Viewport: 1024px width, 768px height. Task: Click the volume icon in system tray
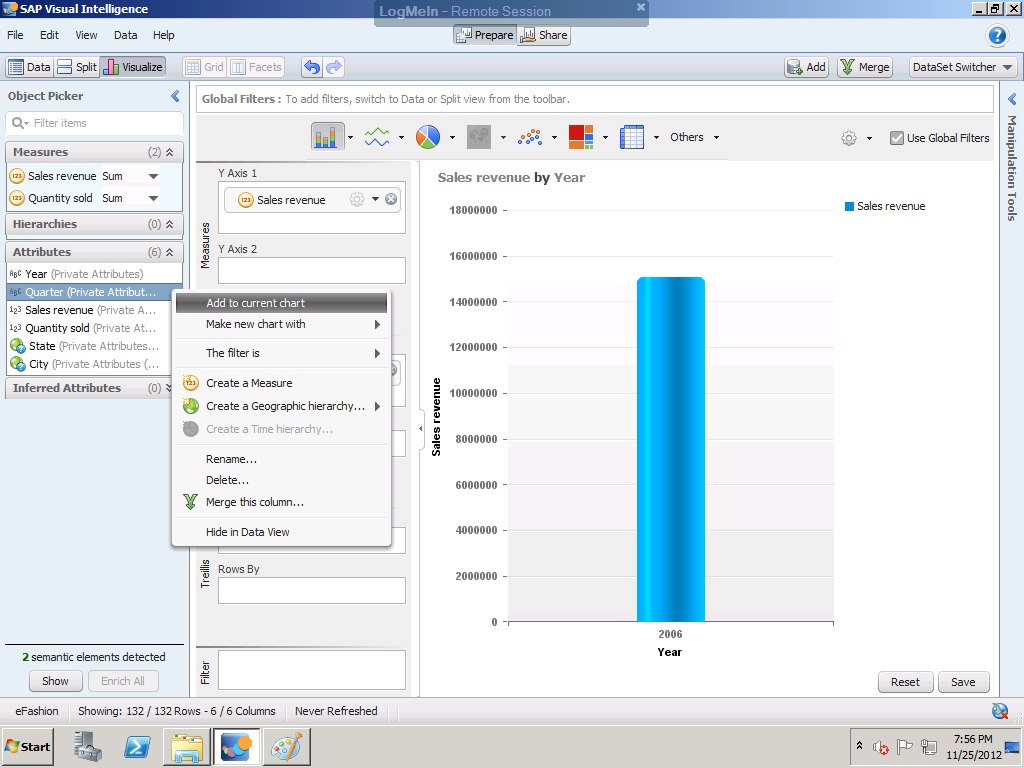(880, 746)
